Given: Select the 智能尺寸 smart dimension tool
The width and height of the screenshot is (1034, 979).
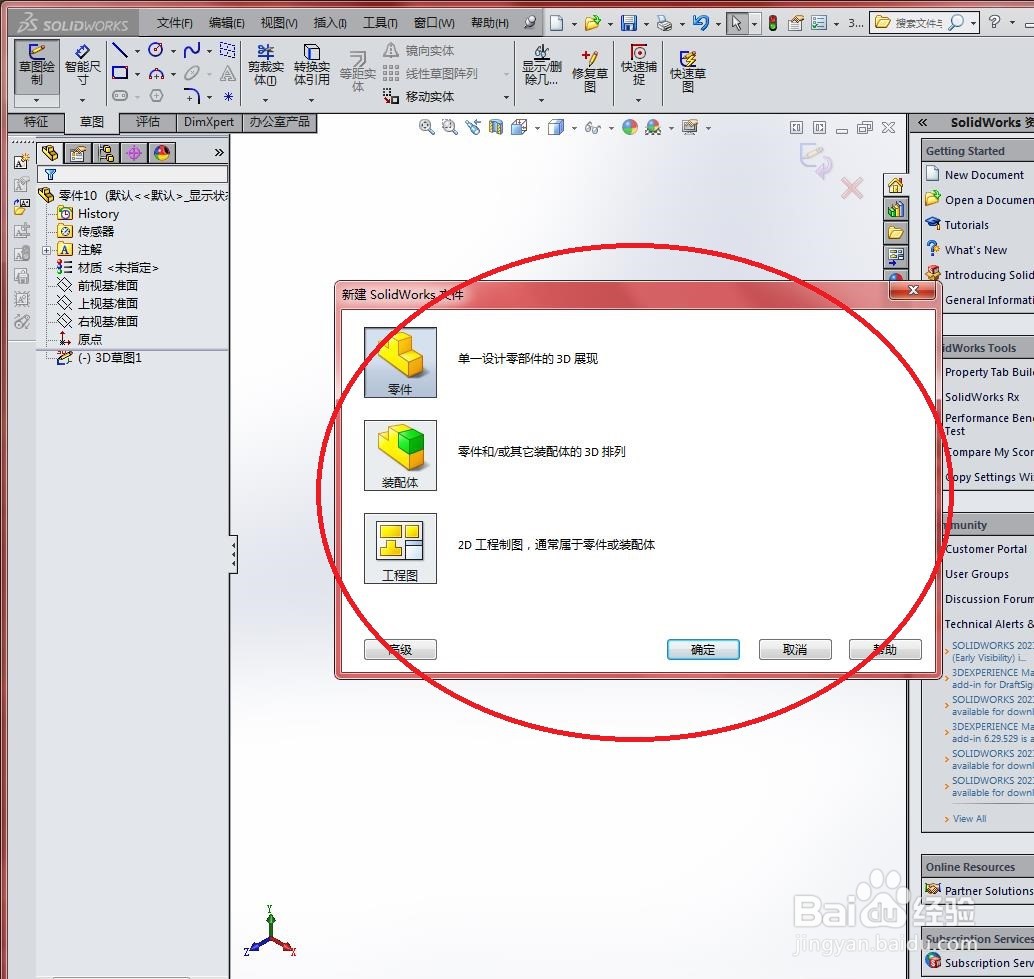Looking at the screenshot, I should (x=82, y=66).
